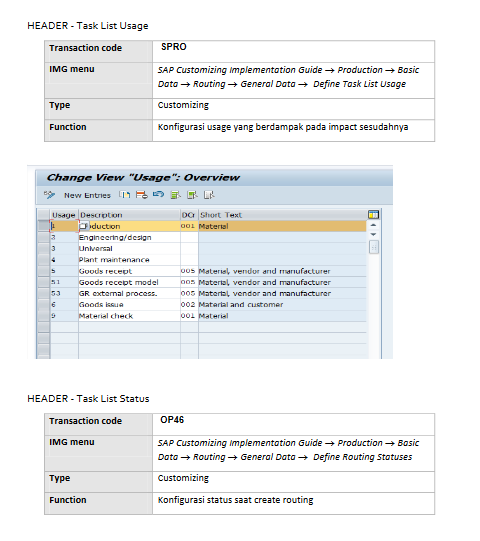Click Short Text Material in highlighted first row

tap(214, 226)
